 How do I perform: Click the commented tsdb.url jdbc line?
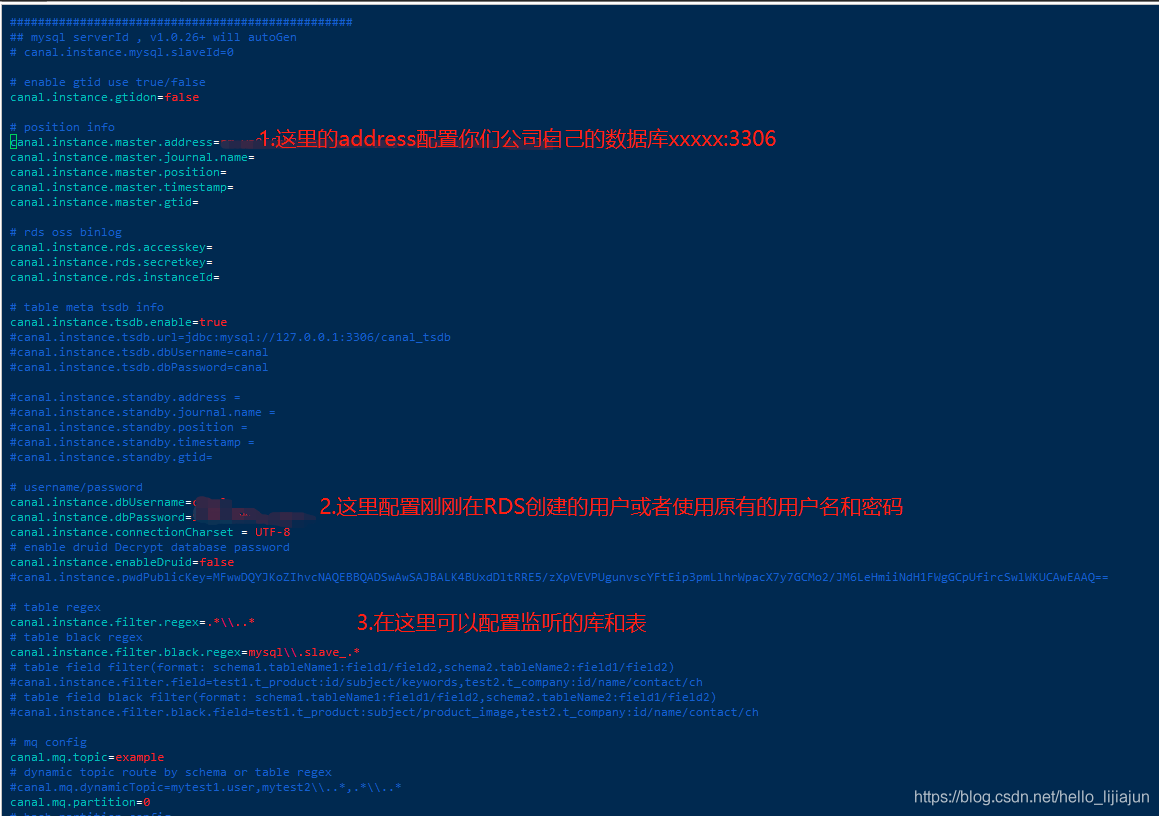230,337
